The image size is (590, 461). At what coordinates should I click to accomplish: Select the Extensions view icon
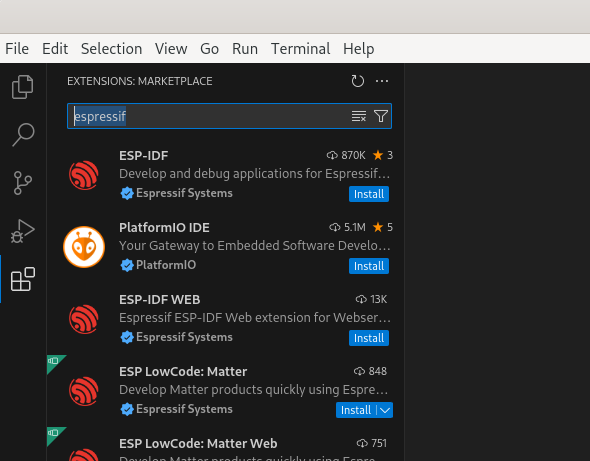point(23,279)
